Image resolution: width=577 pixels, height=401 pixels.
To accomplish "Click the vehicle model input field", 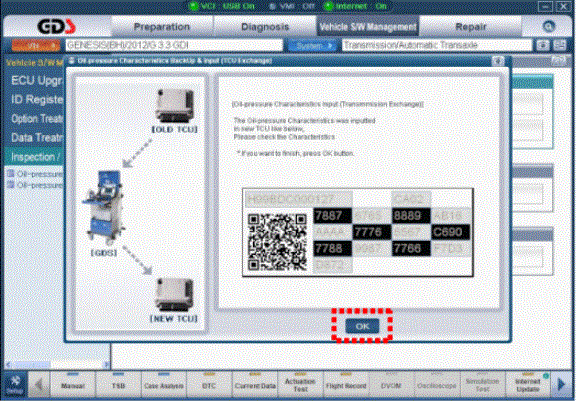I will click(174, 45).
